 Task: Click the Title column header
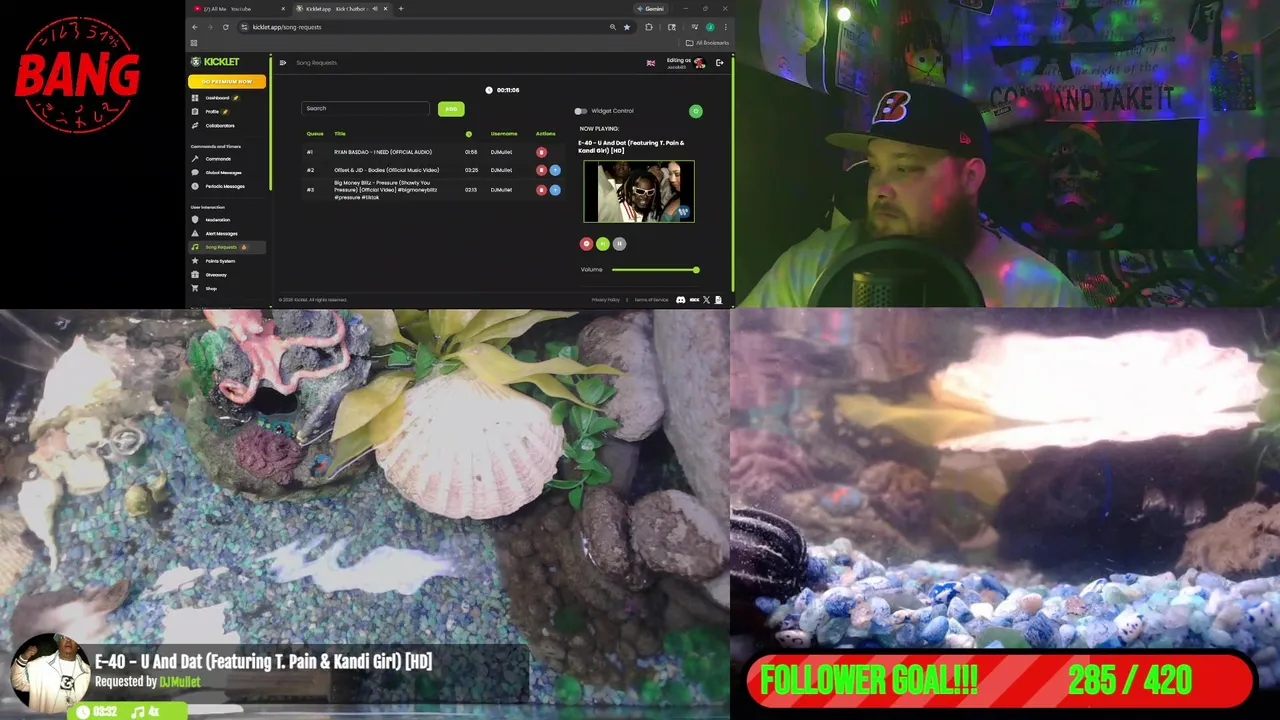[x=340, y=134]
